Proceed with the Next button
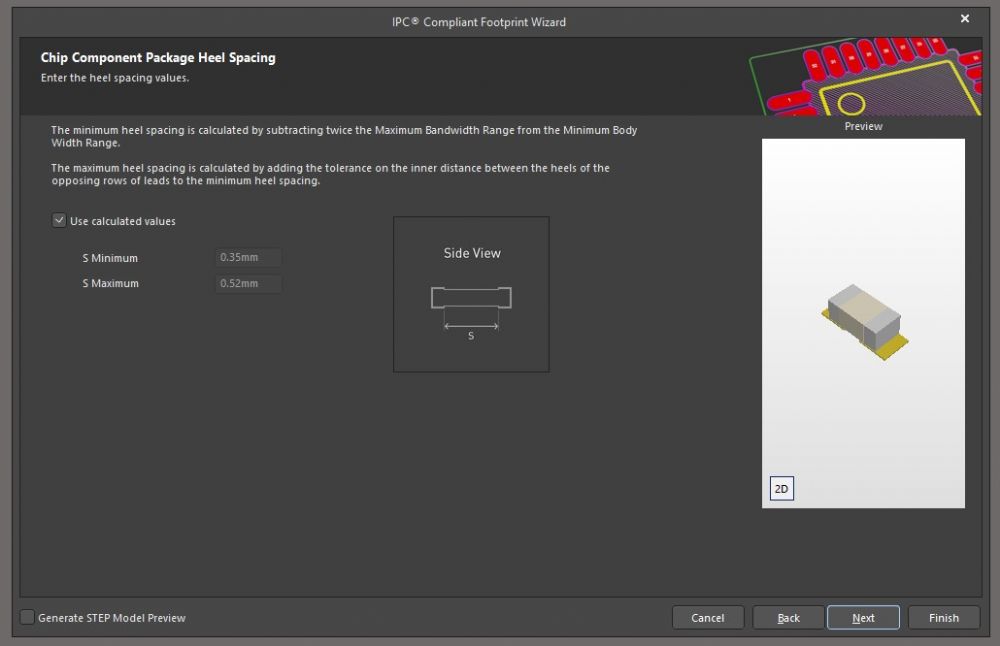This screenshot has height=646, width=1000. pos(863,618)
